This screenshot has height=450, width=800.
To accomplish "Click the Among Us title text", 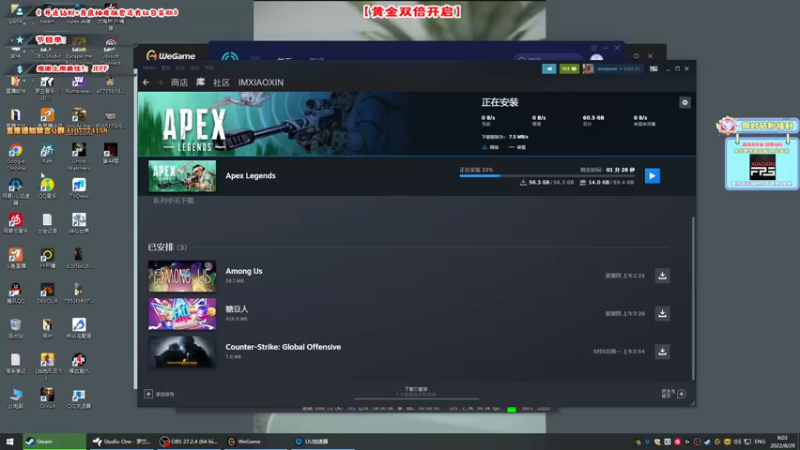I will [x=244, y=271].
